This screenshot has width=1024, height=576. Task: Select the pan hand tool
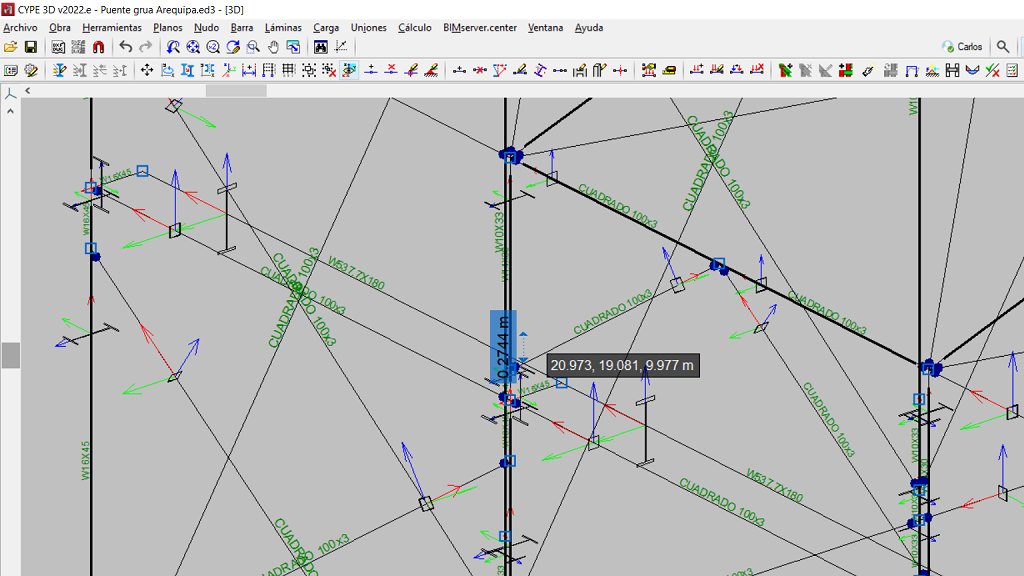pos(273,47)
